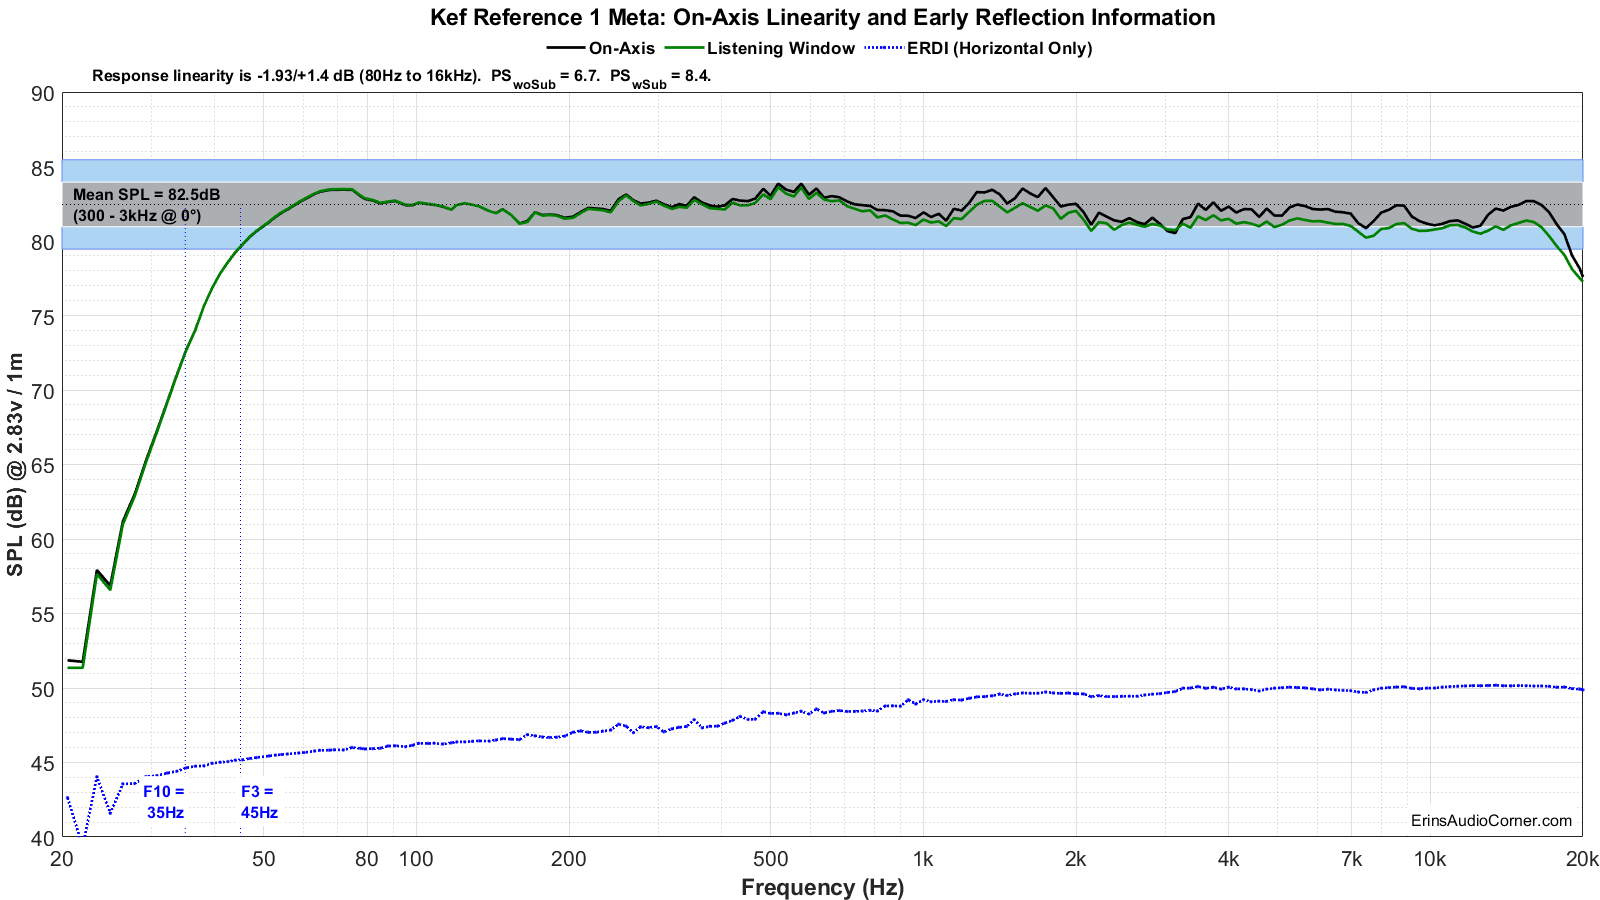Click the 55 tick on the SPL axis
Viewport: 1600px width, 900px height.
[x=43, y=615]
